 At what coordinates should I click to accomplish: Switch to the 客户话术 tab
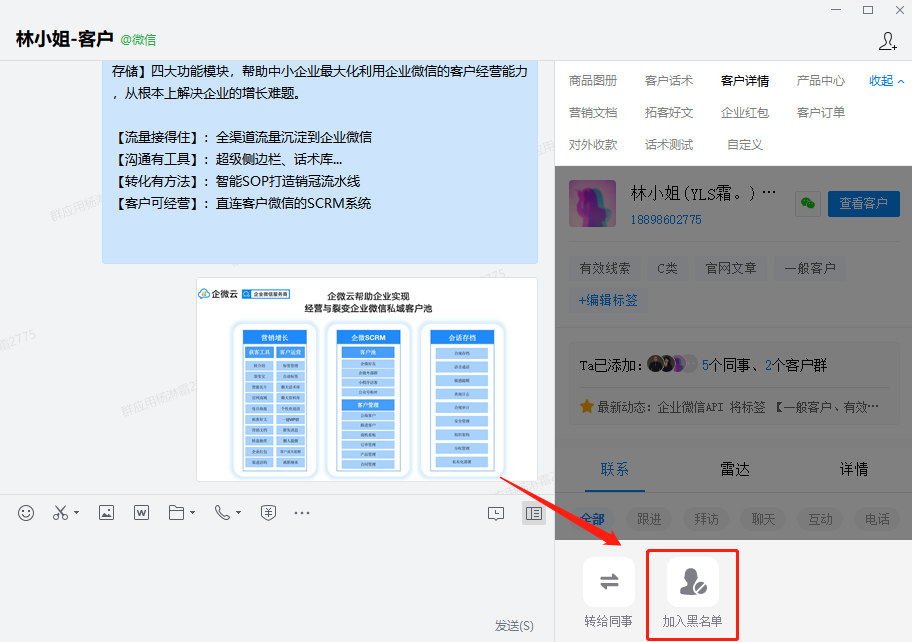point(669,81)
